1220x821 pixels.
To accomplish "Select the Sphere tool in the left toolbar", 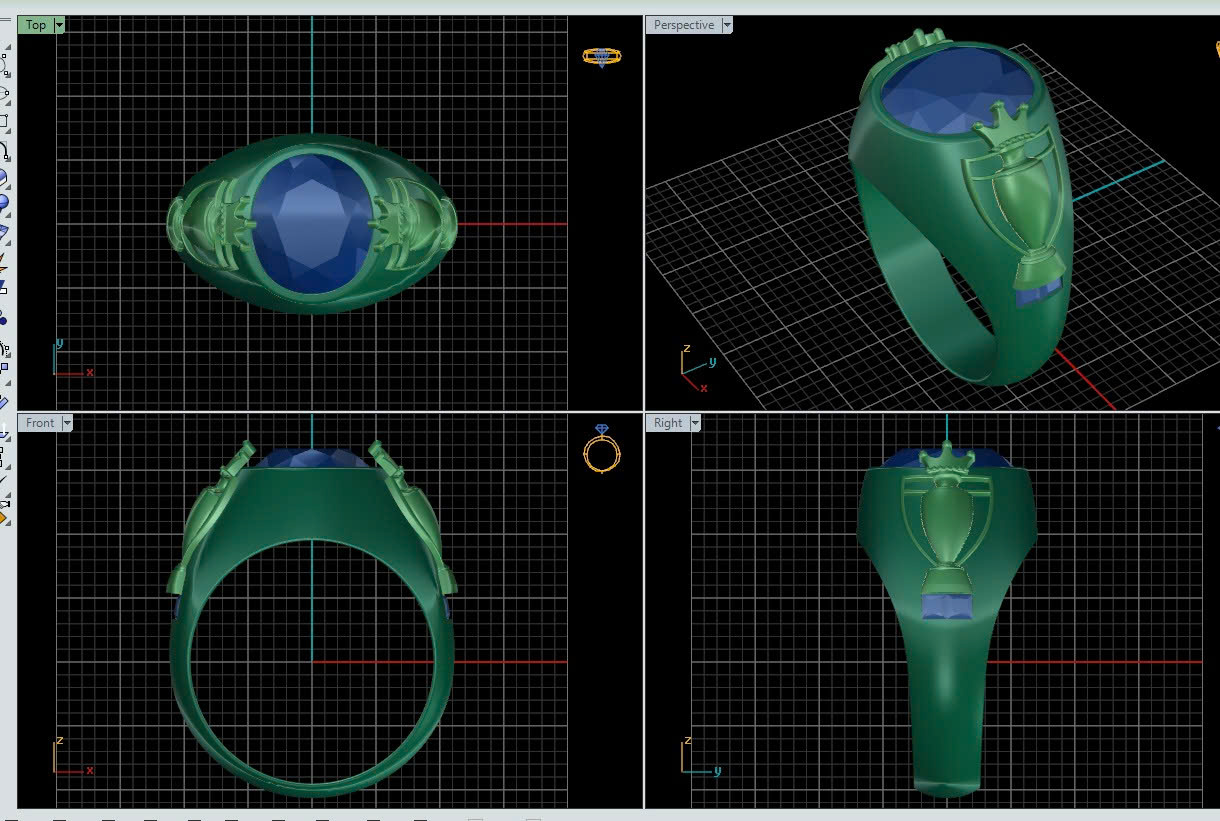I will [3, 203].
